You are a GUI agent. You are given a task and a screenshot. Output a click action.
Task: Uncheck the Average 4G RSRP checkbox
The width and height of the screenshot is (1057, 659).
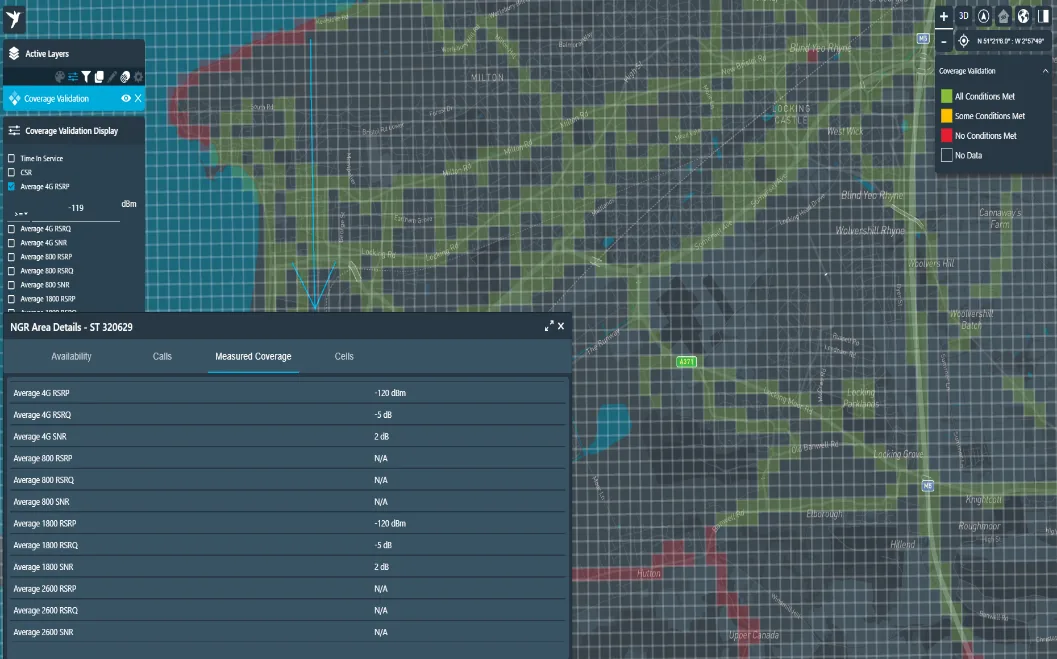point(11,187)
